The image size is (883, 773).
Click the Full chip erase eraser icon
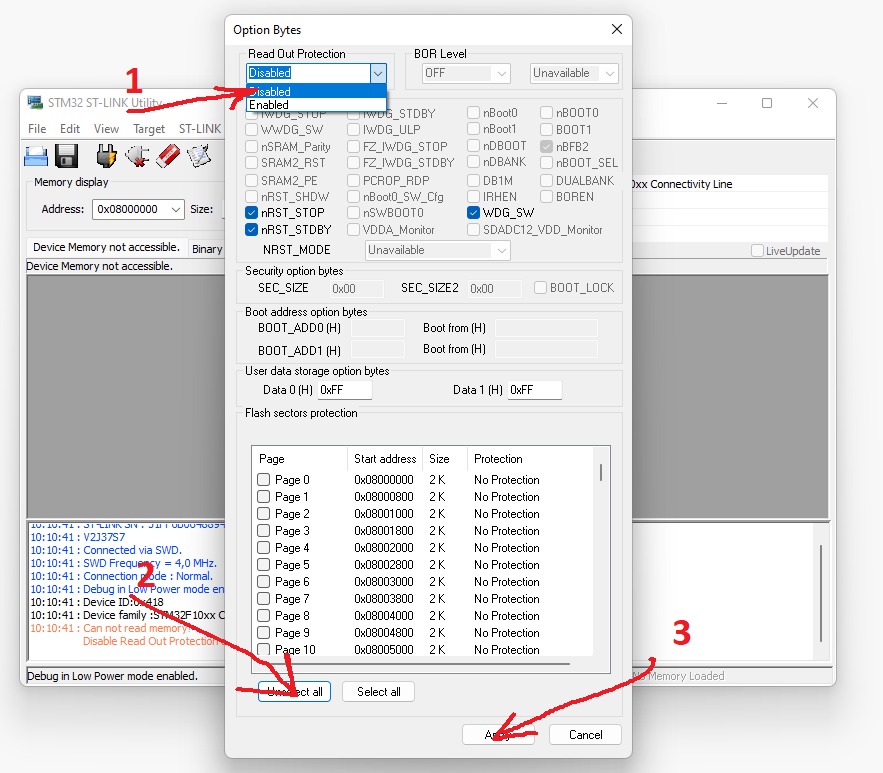(168, 156)
